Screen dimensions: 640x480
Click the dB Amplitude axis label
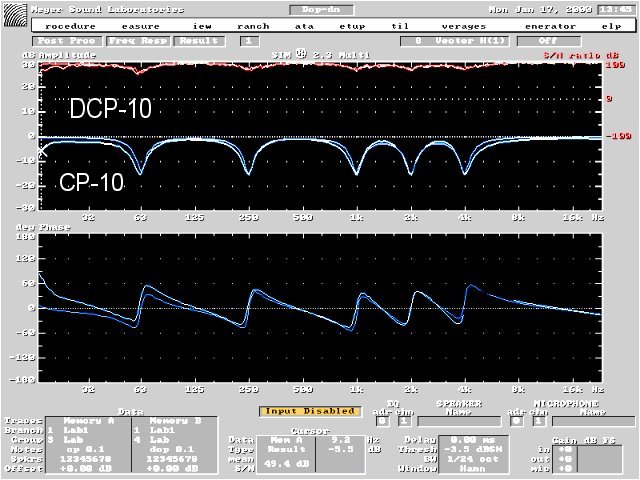60,56
